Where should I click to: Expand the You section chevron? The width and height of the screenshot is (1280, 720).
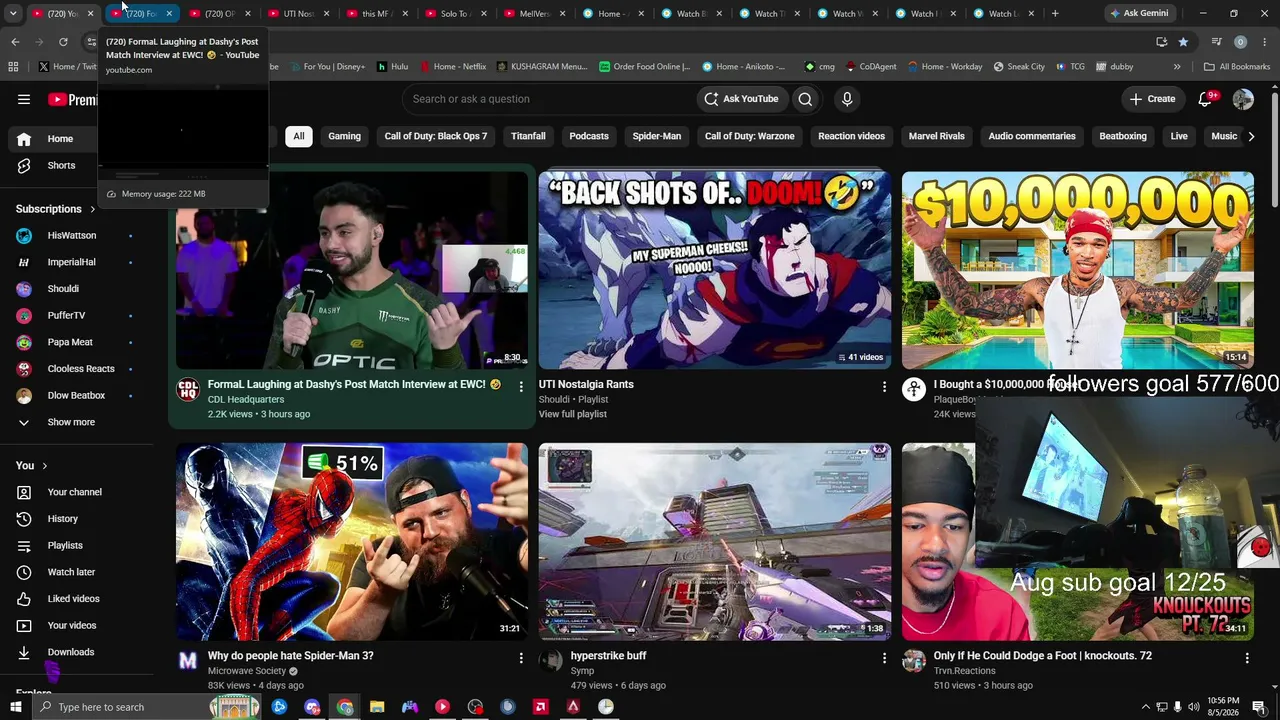(44, 466)
